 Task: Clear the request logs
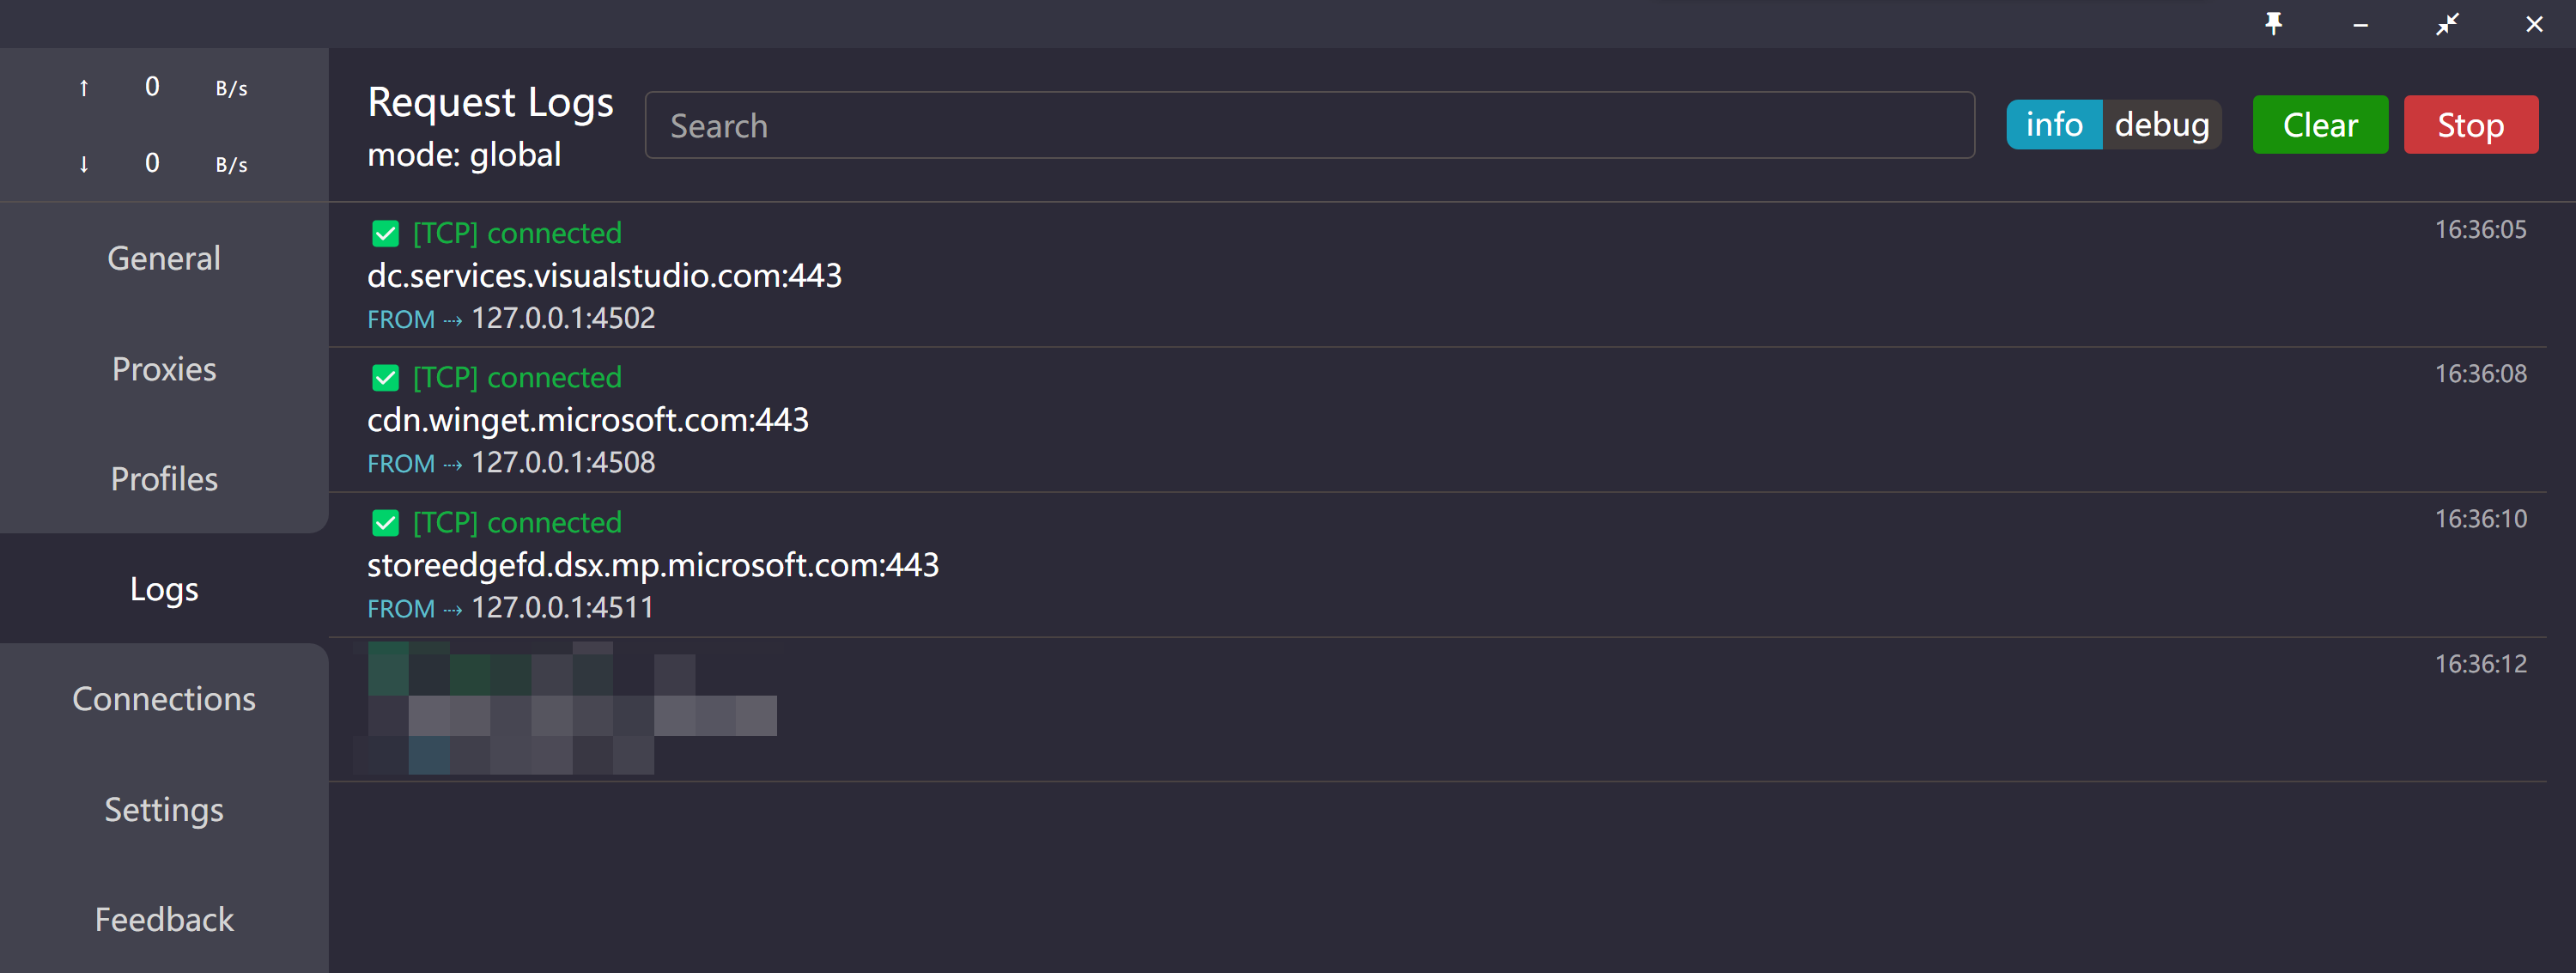click(x=2320, y=125)
